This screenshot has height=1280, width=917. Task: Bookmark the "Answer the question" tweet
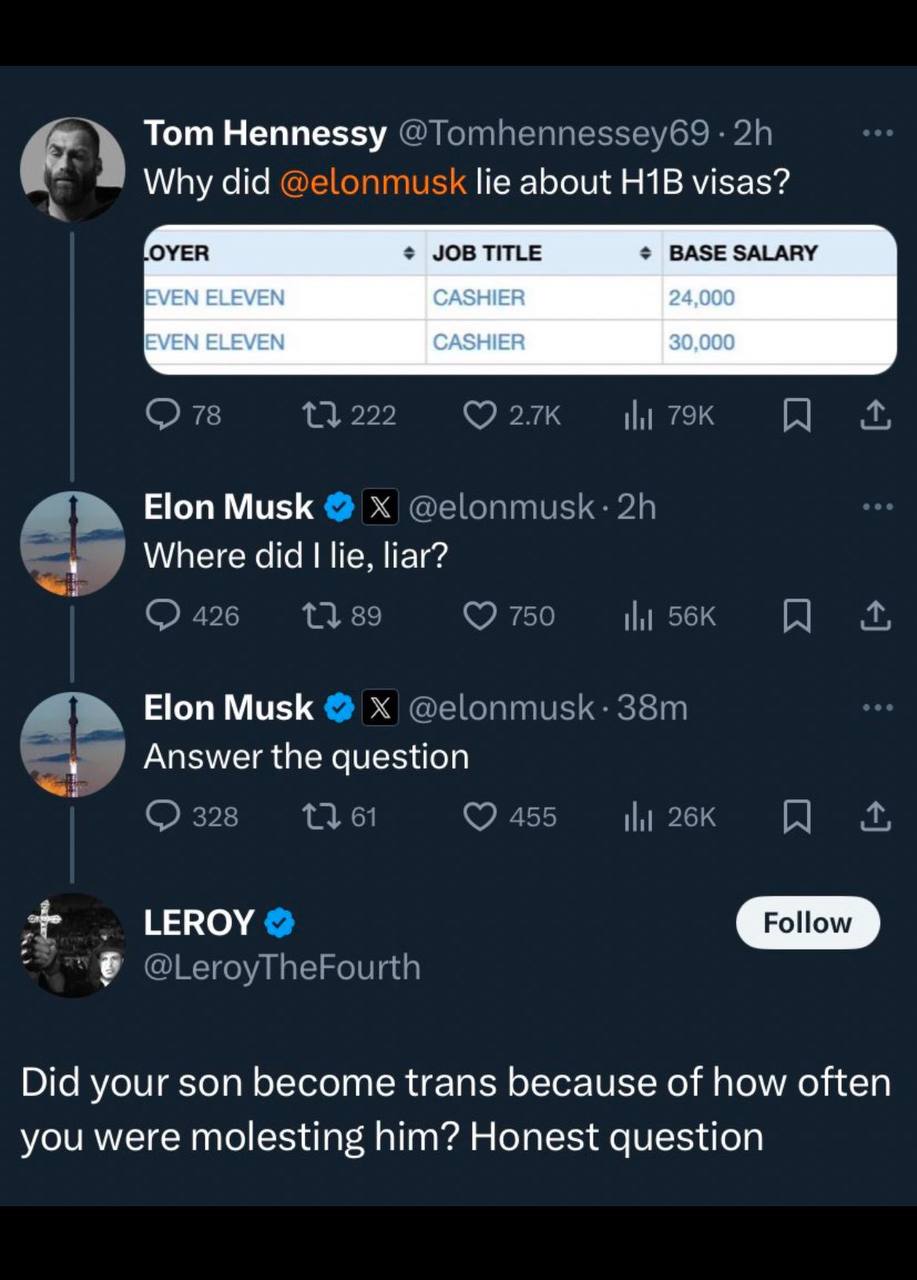[796, 818]
